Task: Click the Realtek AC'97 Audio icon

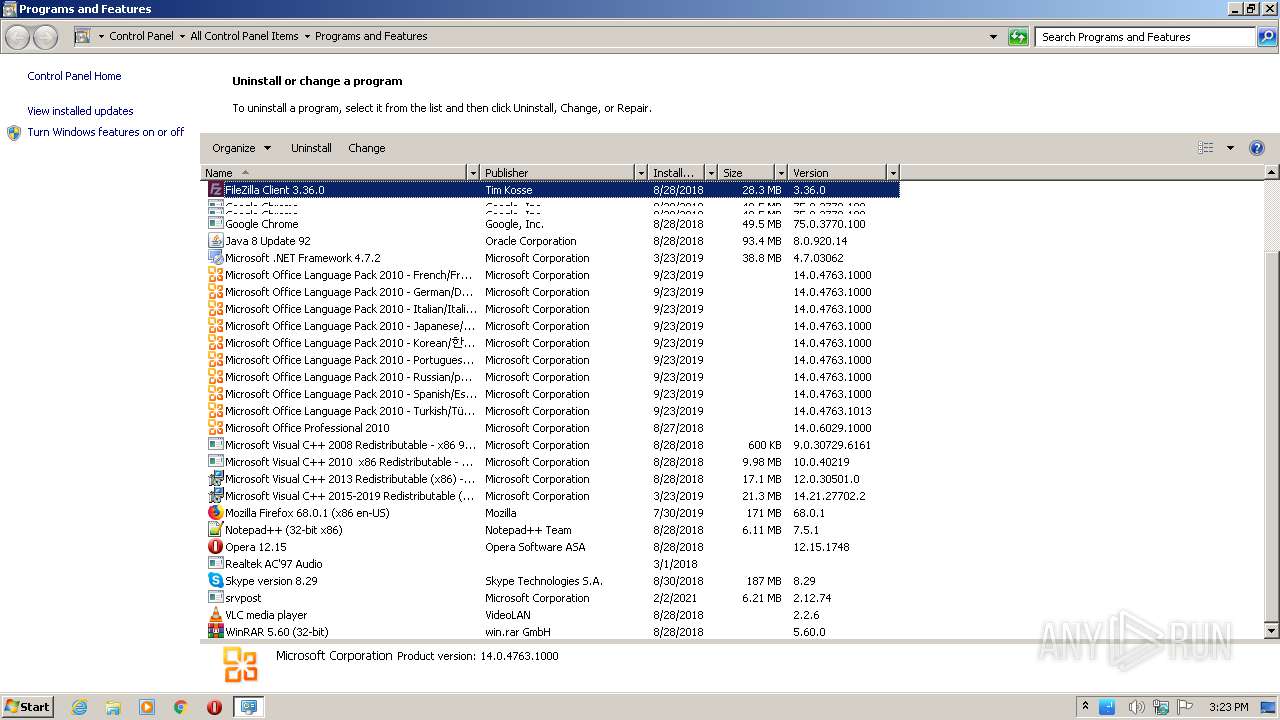Action: tap(215, 564)
